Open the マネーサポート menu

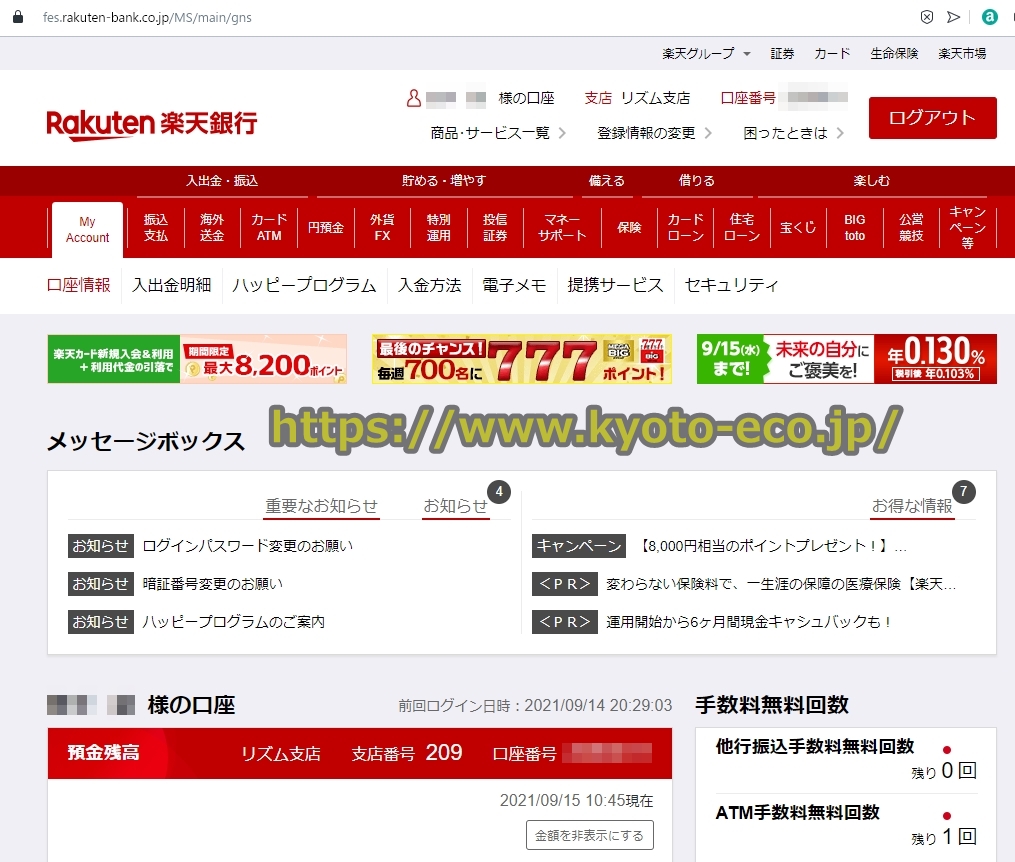click(x=562, y=228)
